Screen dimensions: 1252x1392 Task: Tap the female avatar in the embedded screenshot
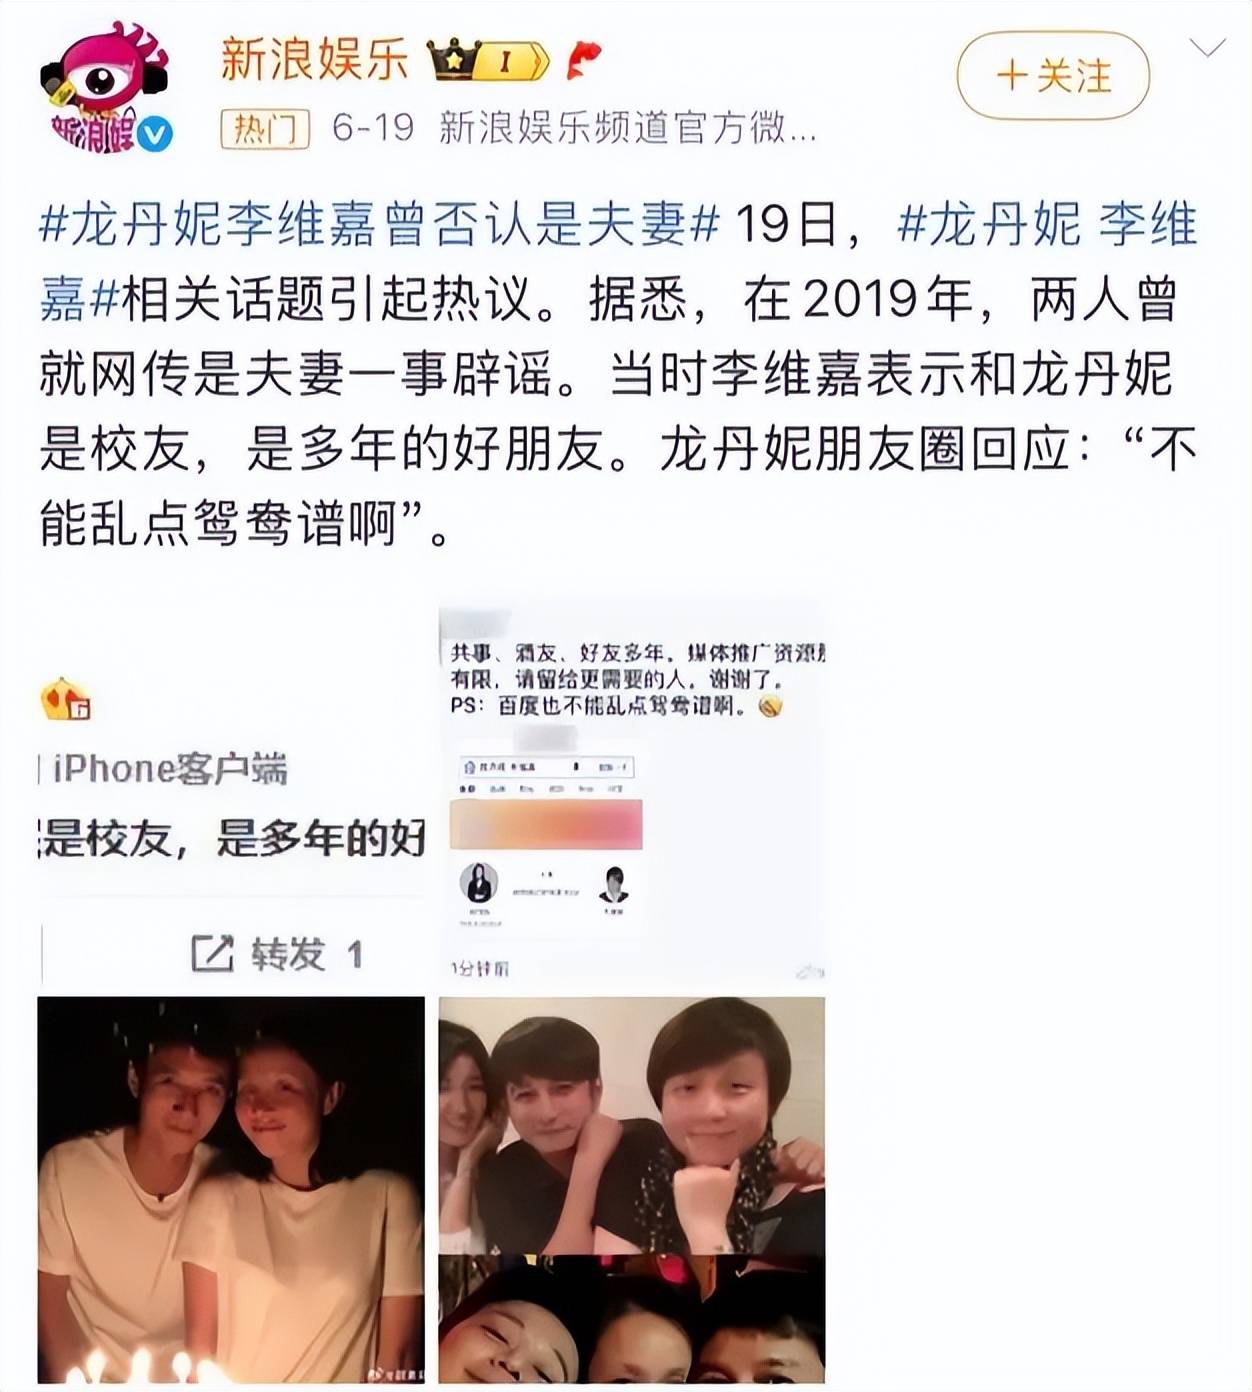[479, 884]
